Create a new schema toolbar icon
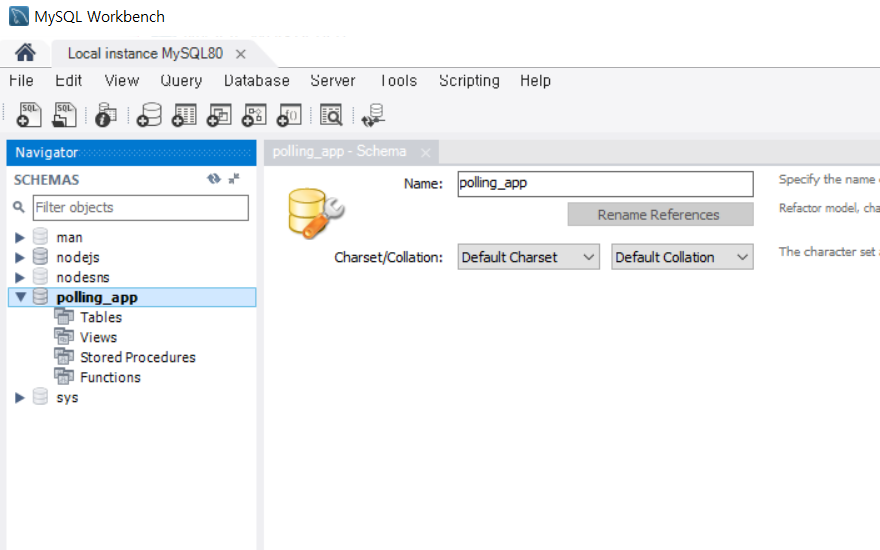 coord(149,114)
